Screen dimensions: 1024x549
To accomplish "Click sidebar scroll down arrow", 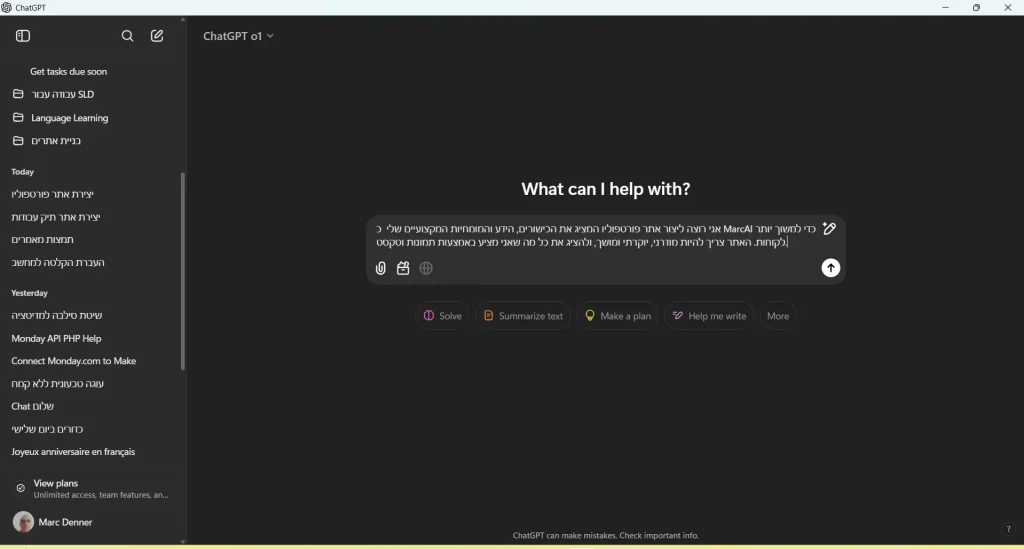I will click(183, 541).
